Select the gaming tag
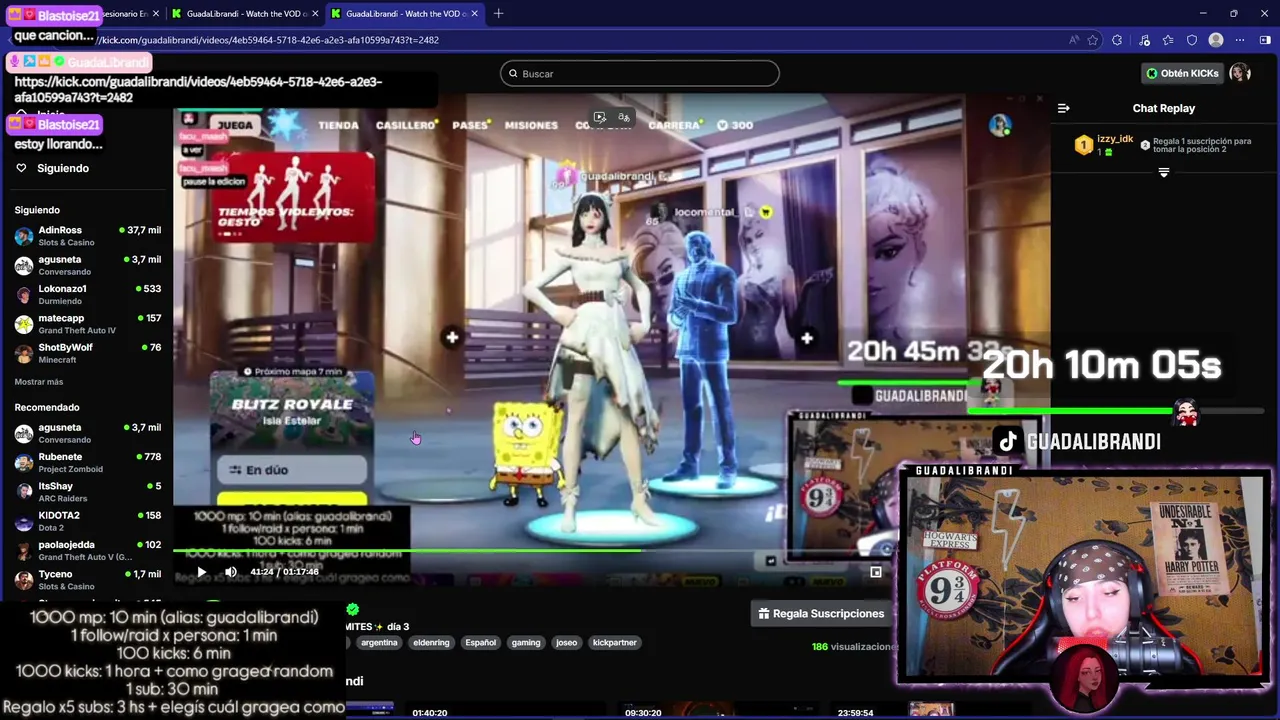Screen dimensions: 1280x720 pyautogui.click(x=525, y=642)
